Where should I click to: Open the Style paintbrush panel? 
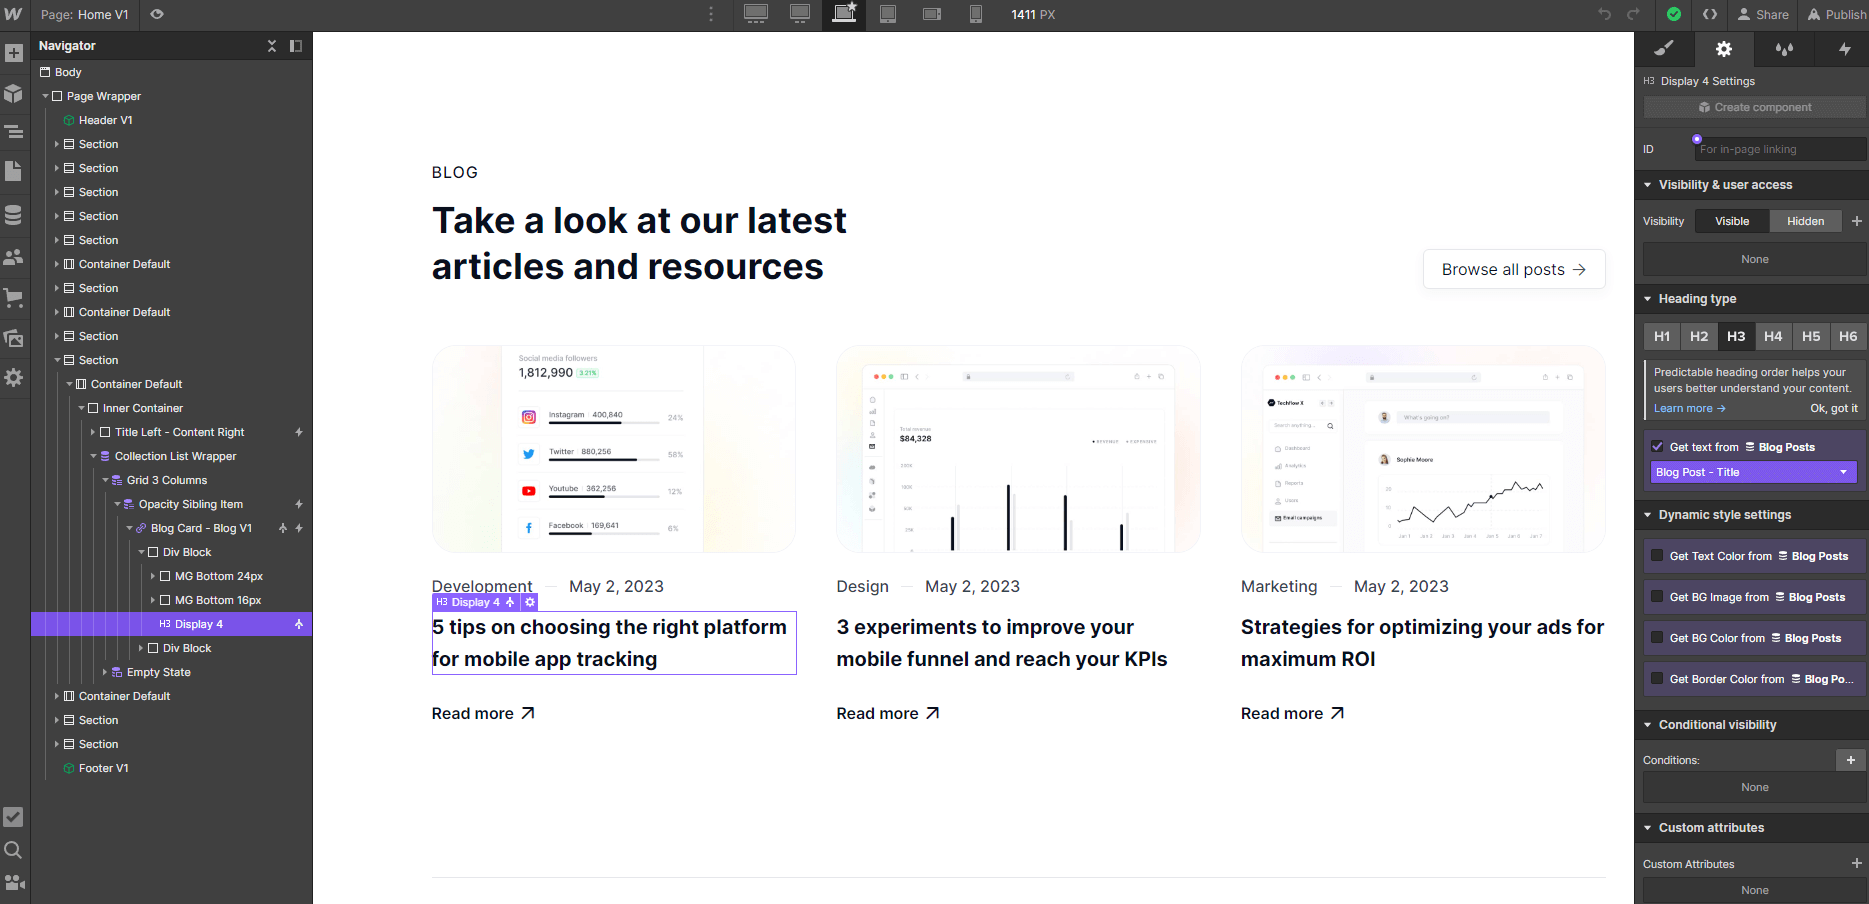1663,48
